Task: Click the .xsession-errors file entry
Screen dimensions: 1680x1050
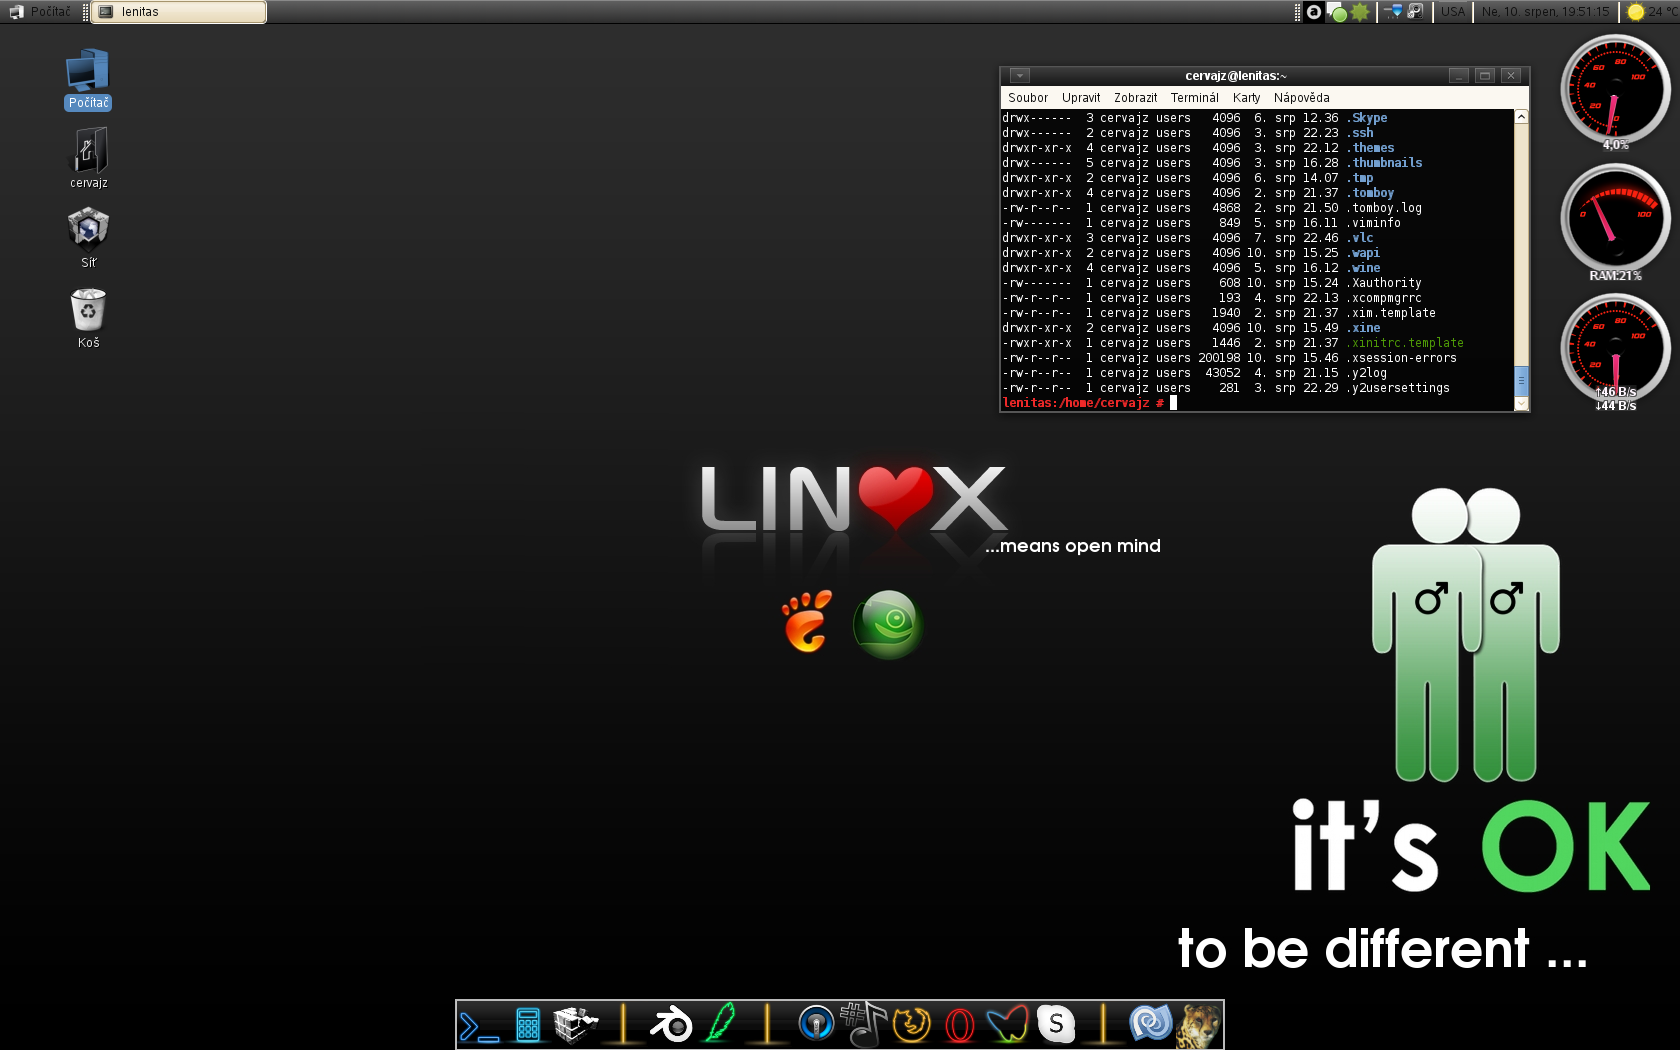Action: click(x=1402, y=358)
